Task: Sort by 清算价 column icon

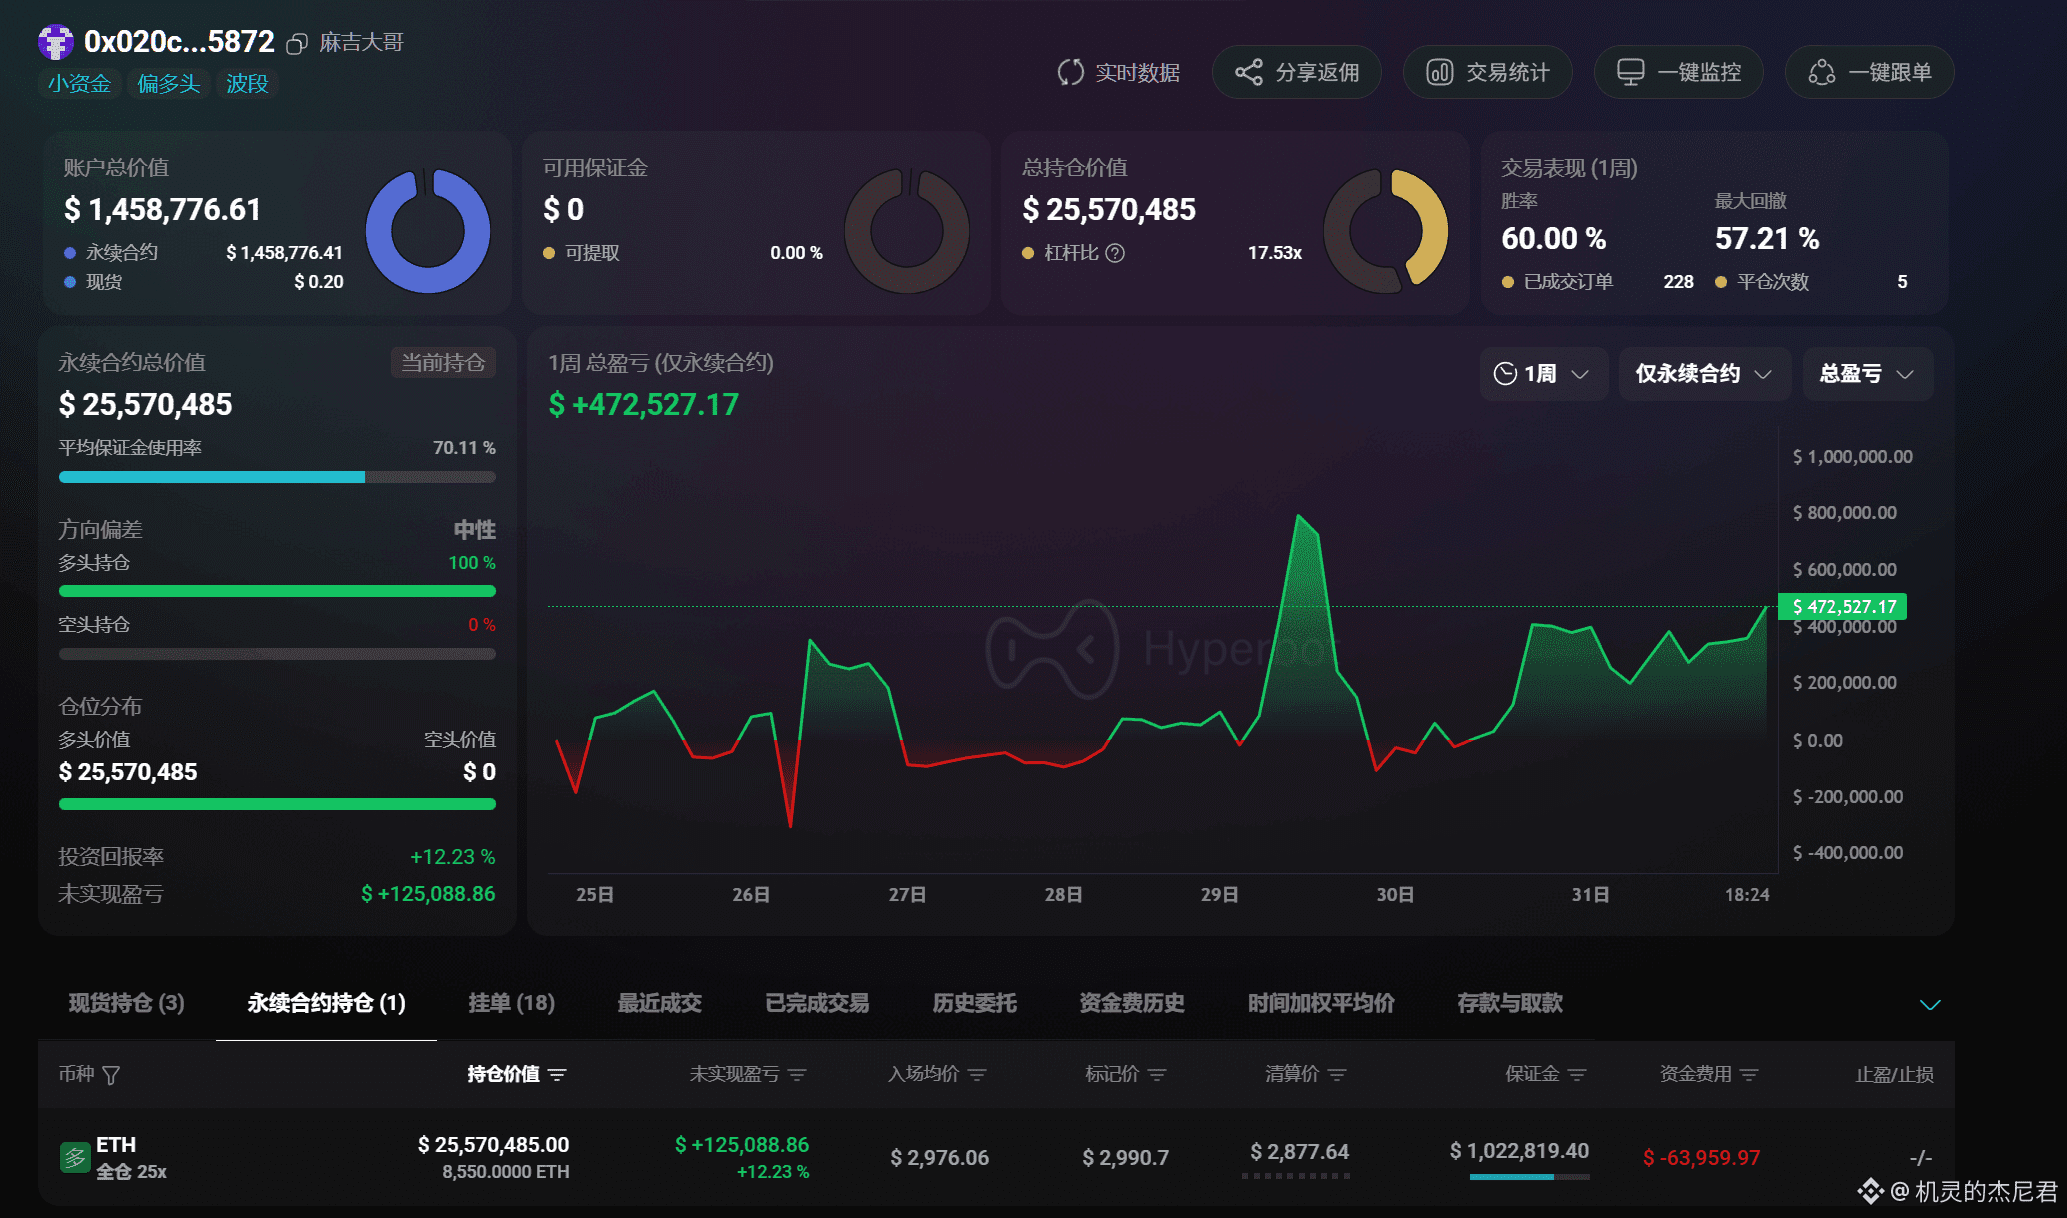Action: (1337, 1075)
